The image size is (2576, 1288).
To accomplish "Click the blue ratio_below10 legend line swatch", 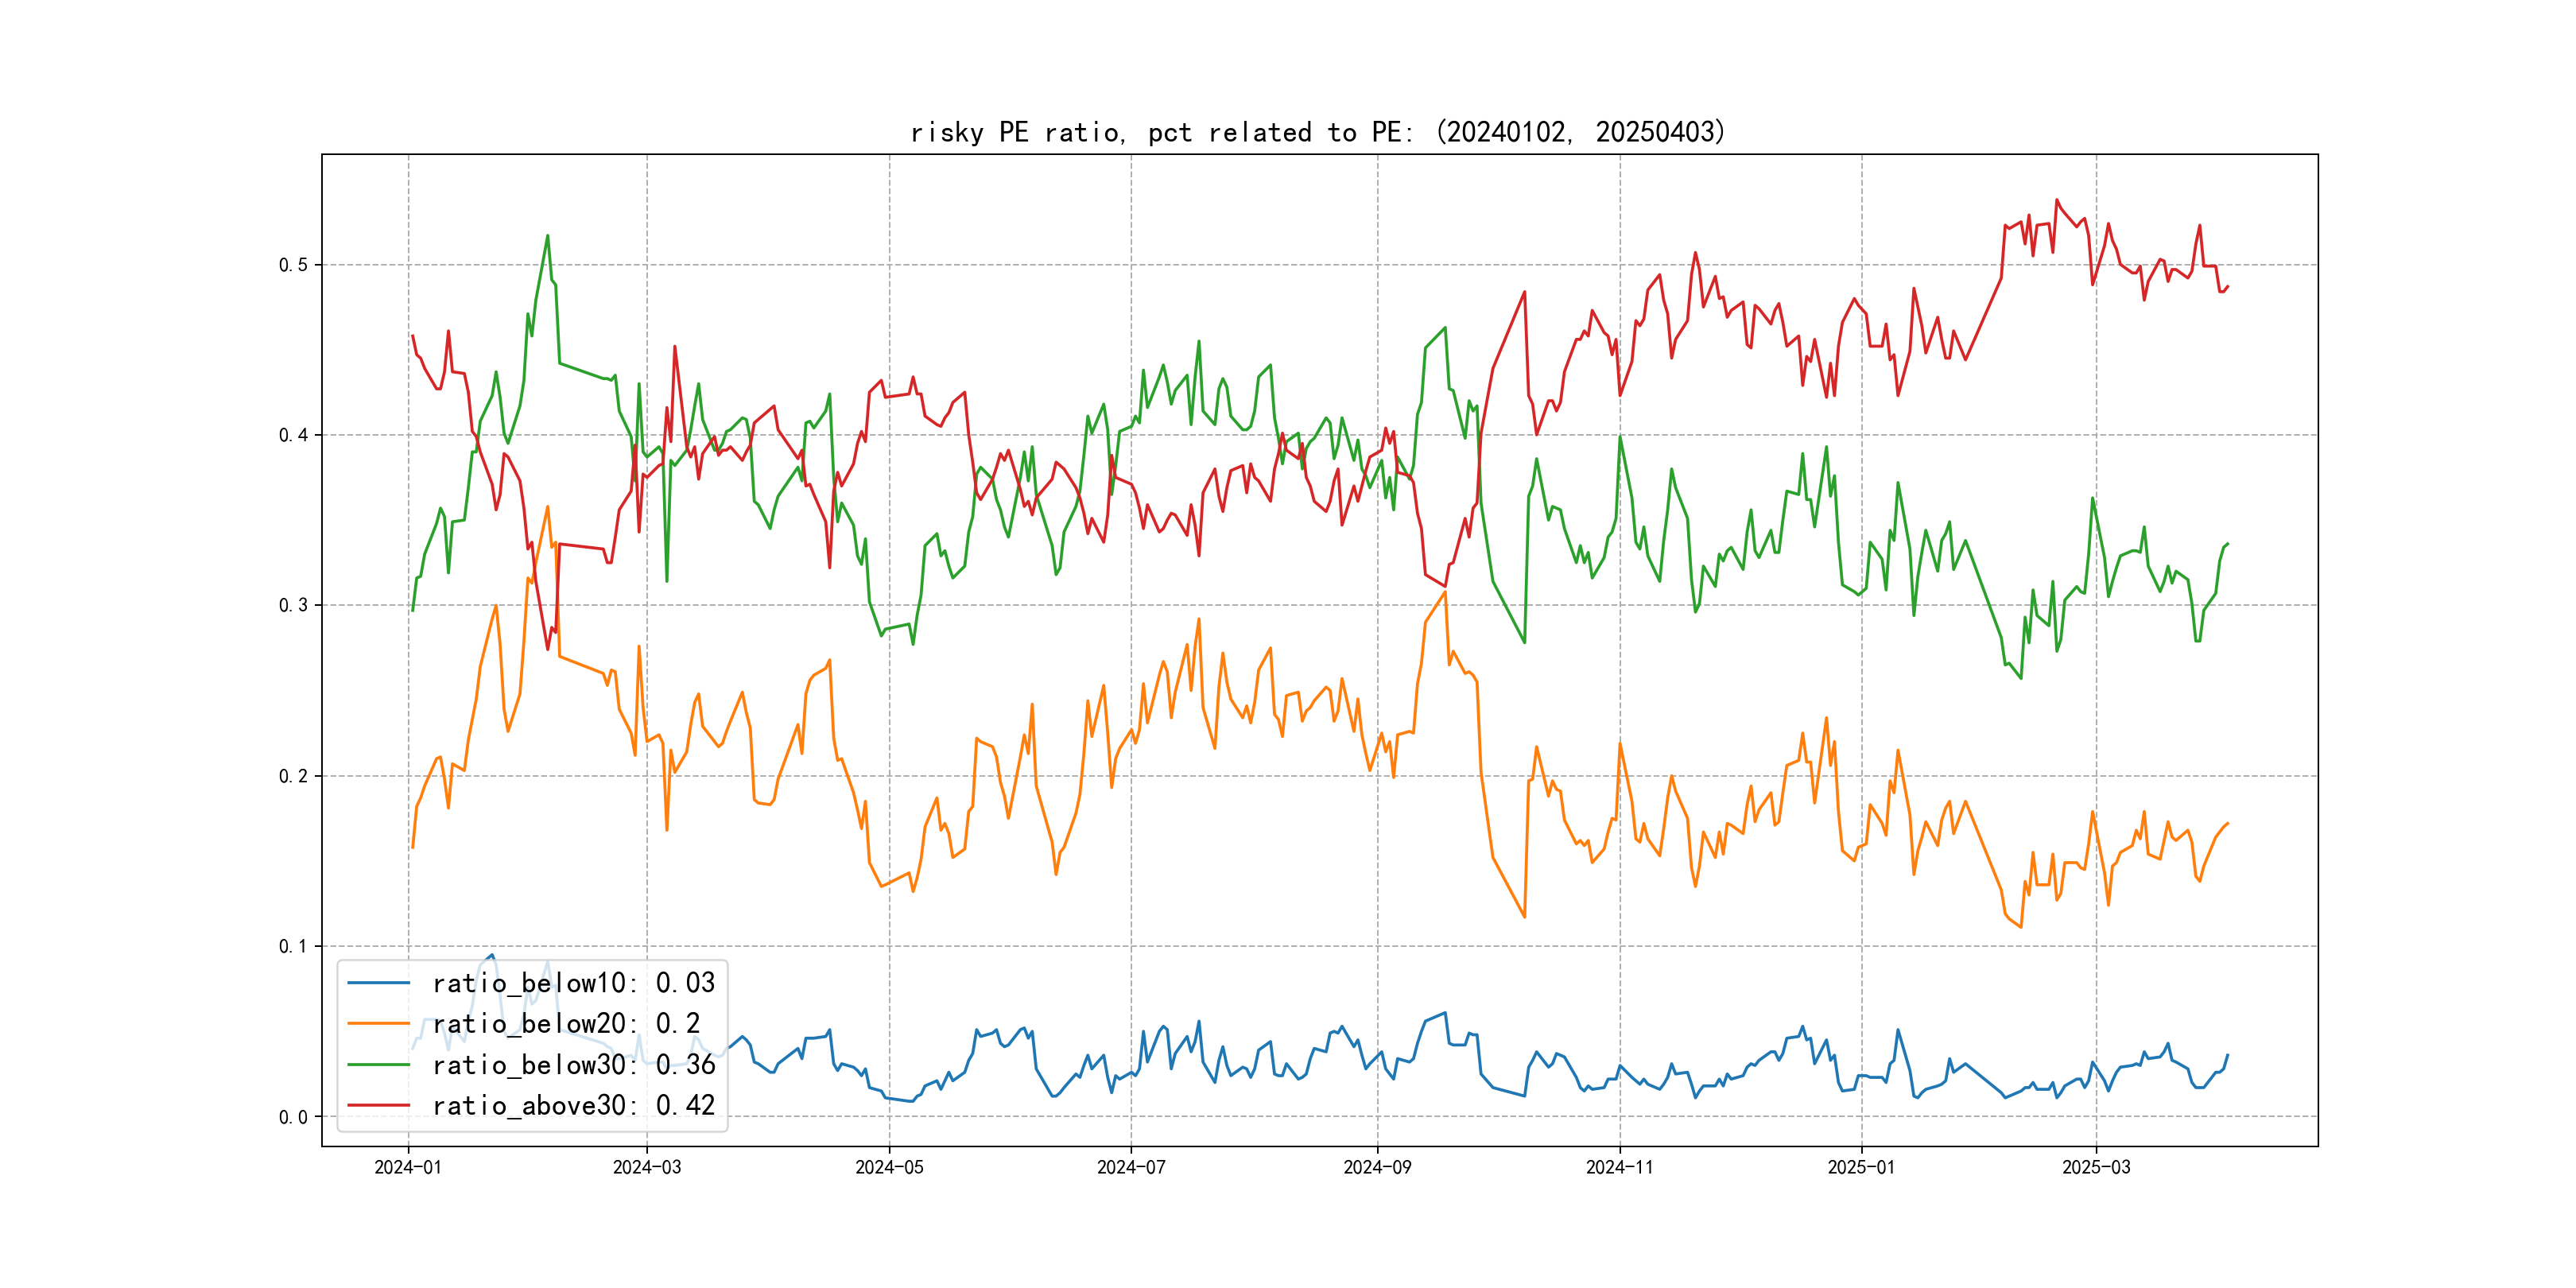I will coord(378,983).
